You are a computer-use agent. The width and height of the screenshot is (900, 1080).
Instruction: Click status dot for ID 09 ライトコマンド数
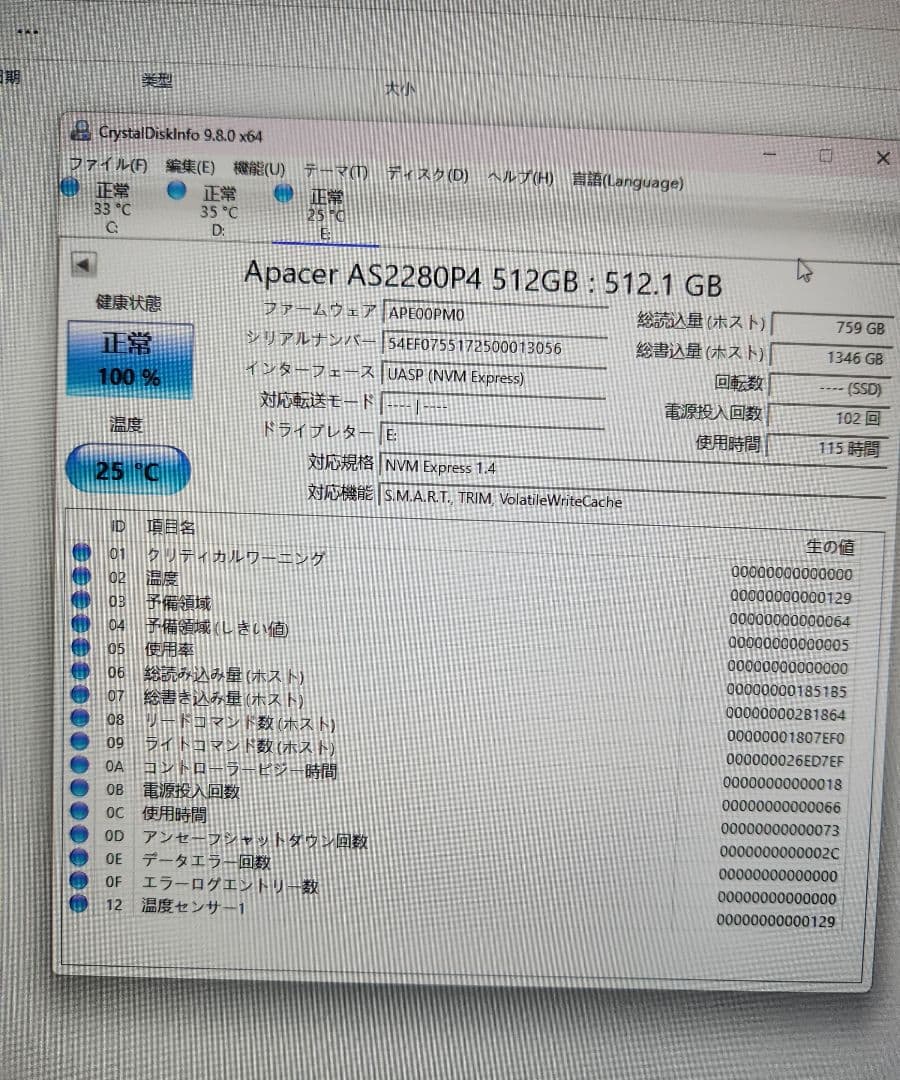(x=80, y=740)
